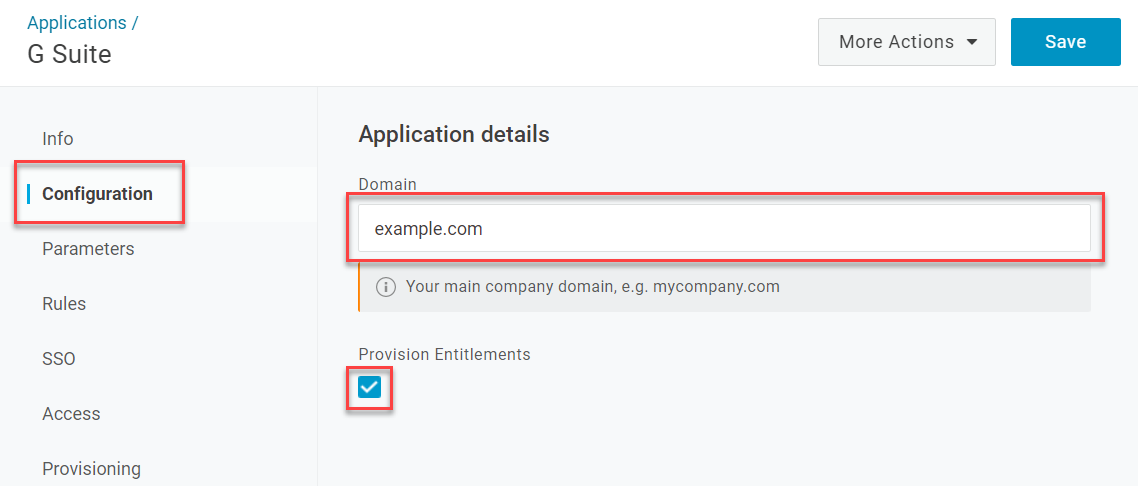This screenshot has width=1138, height=486.
Task: Open the More Actions dropdown
Action: point(906,42)
